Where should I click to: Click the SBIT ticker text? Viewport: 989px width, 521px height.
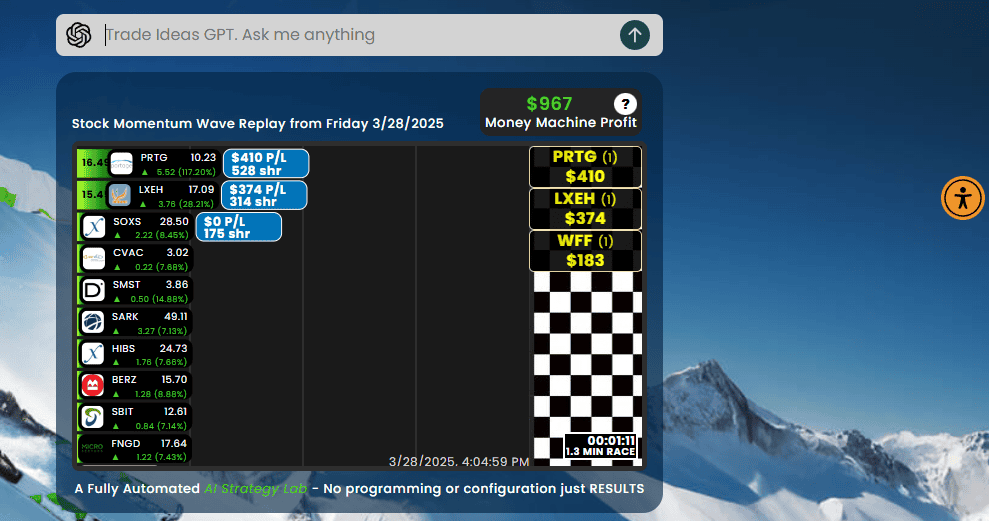[122, 411]
